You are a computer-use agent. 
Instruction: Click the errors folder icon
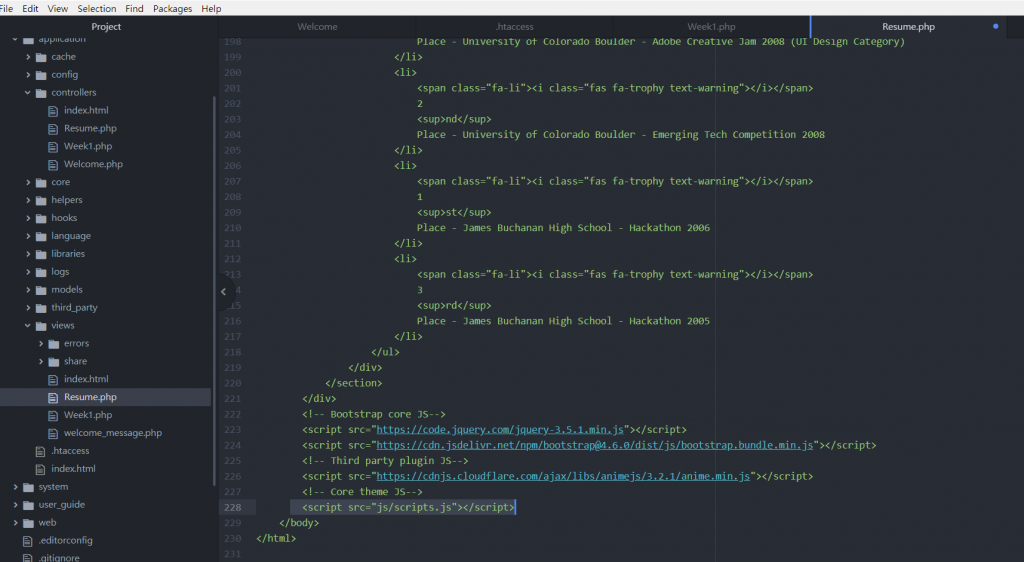(x=54, y=344)
